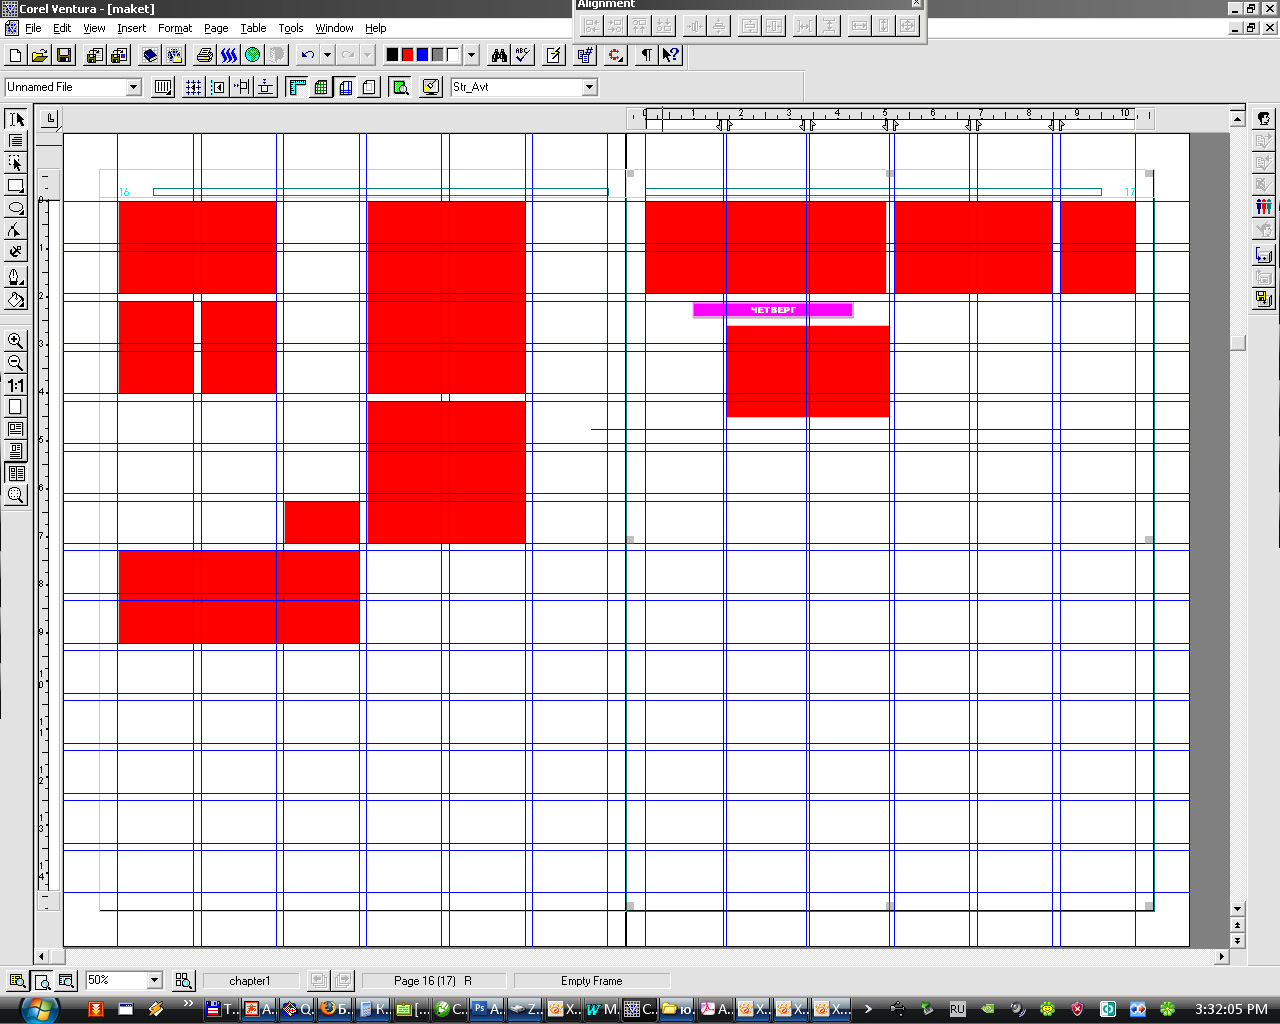Select the Fill bucket tool
The image size is (1280, 1024).
(x=16, y=299)
